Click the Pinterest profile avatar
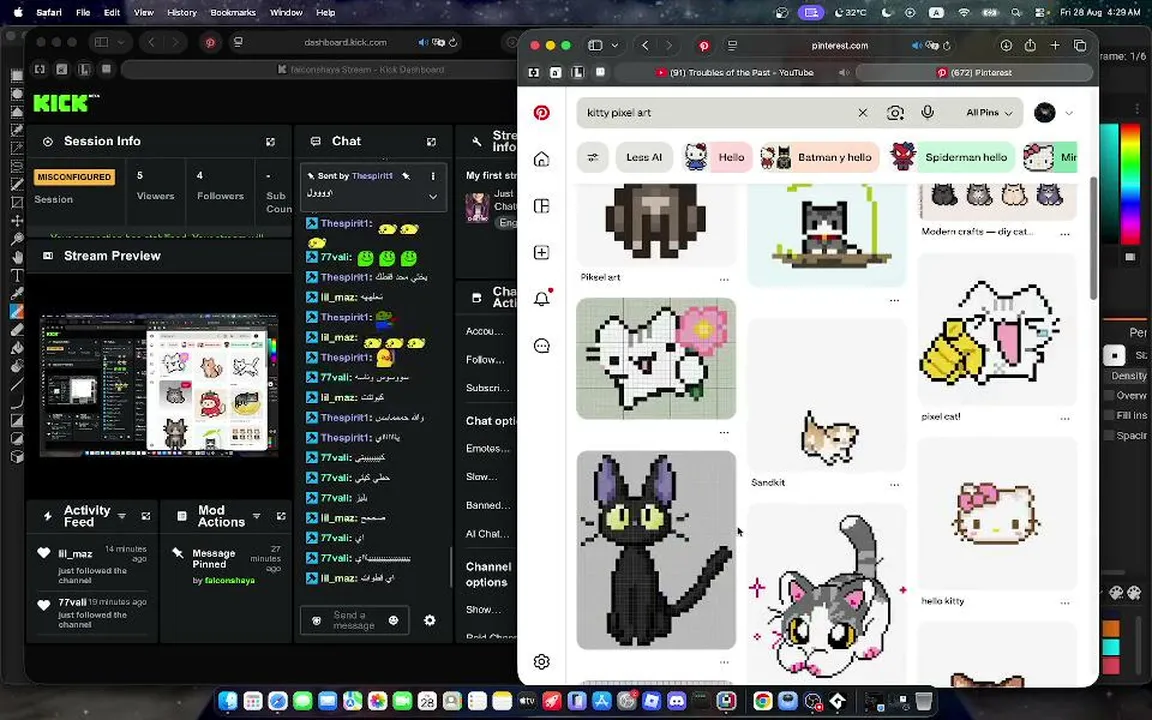The image size is (1152, 720). 1045,112
